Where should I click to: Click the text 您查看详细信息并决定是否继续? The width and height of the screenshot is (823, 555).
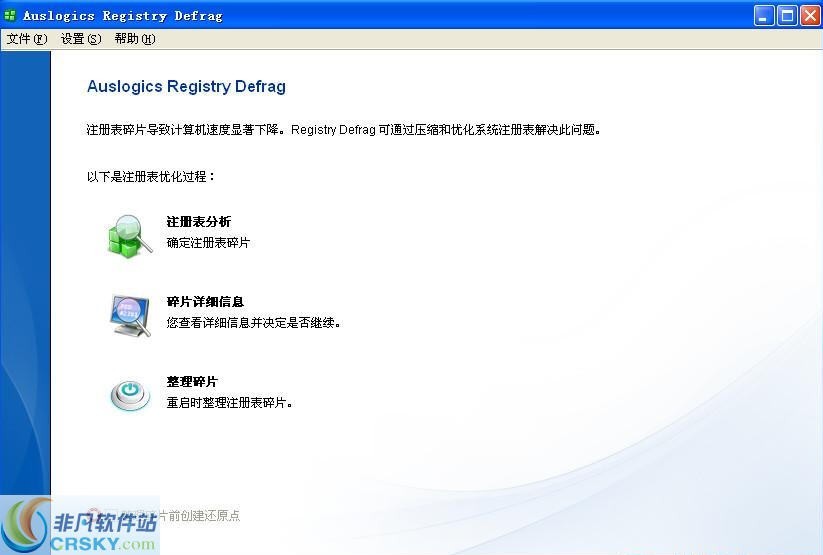254,323
